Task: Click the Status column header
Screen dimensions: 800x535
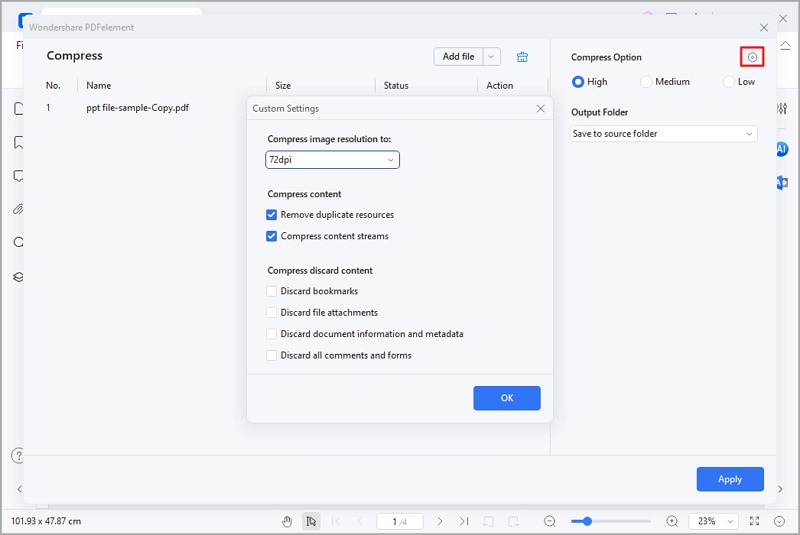Action: (x=396, y=85)
